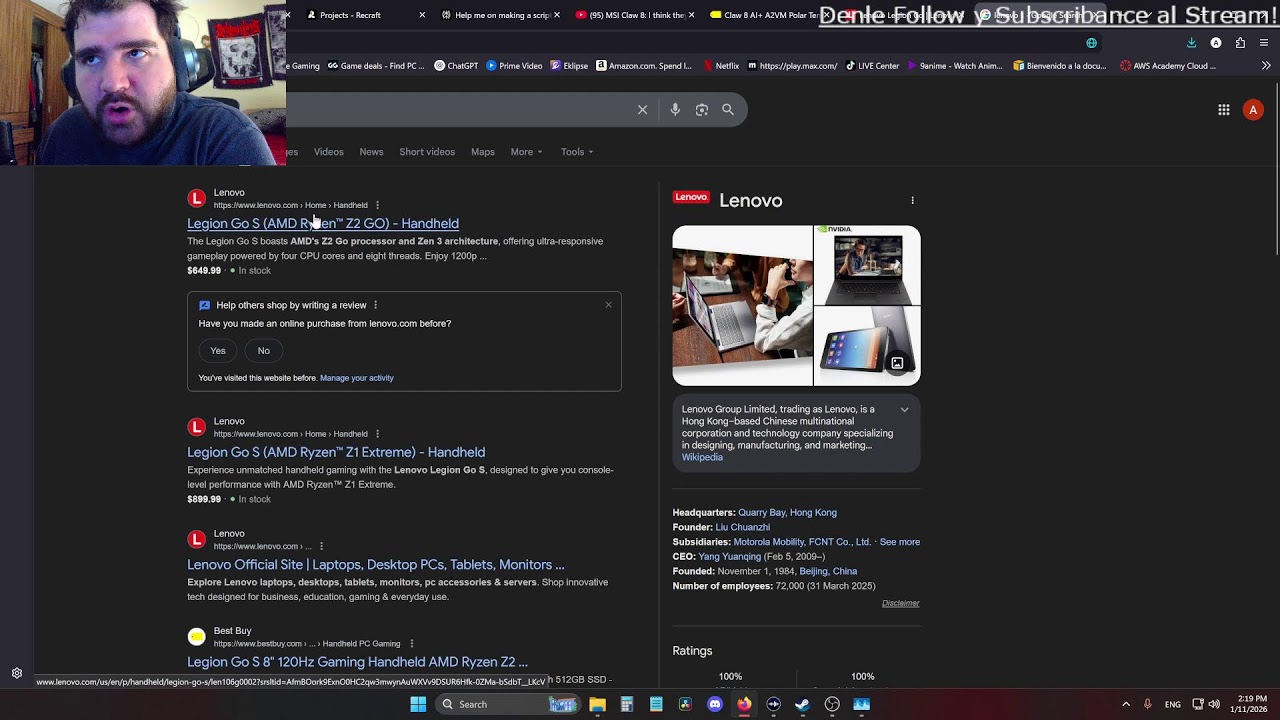This screenshot has width=1280, height=720.
Task: Open Calculator from the taskbar
Action: pyautogui.click(x=627, y=704)
